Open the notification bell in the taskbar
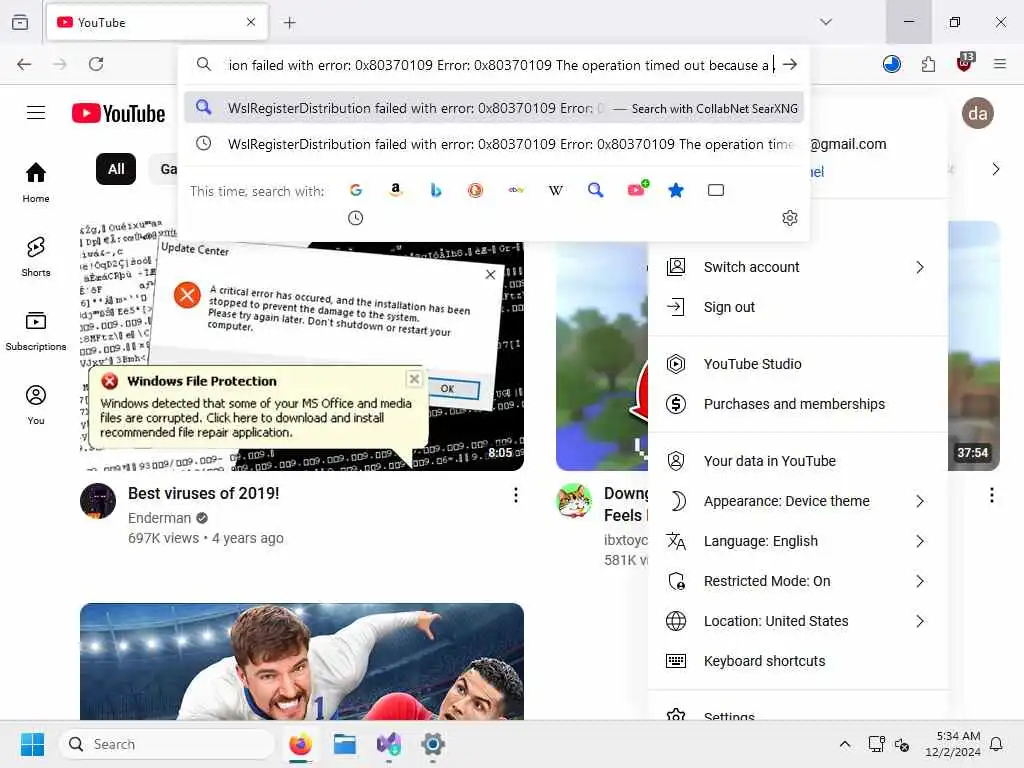This screenshot has width=1024, height=768. click(x=996, y=744)
